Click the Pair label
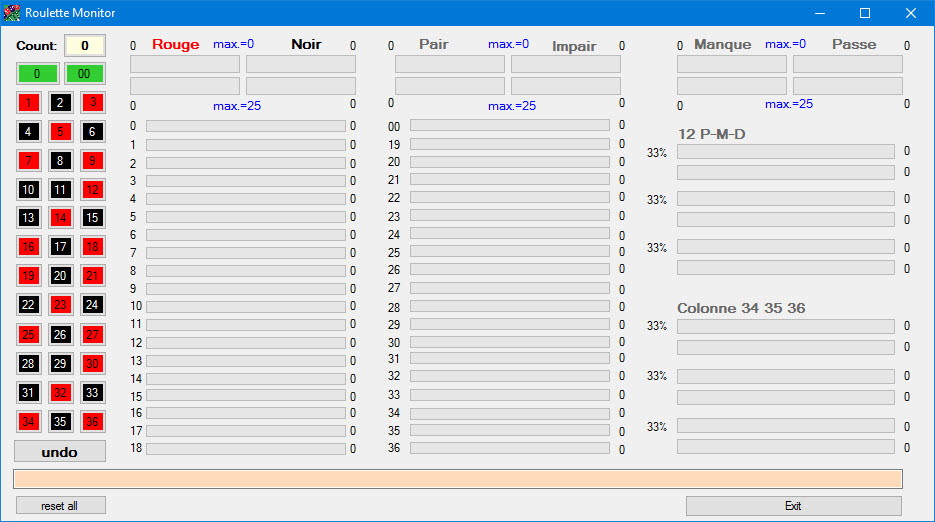This screenshot has height=522, width=935. 434,44
